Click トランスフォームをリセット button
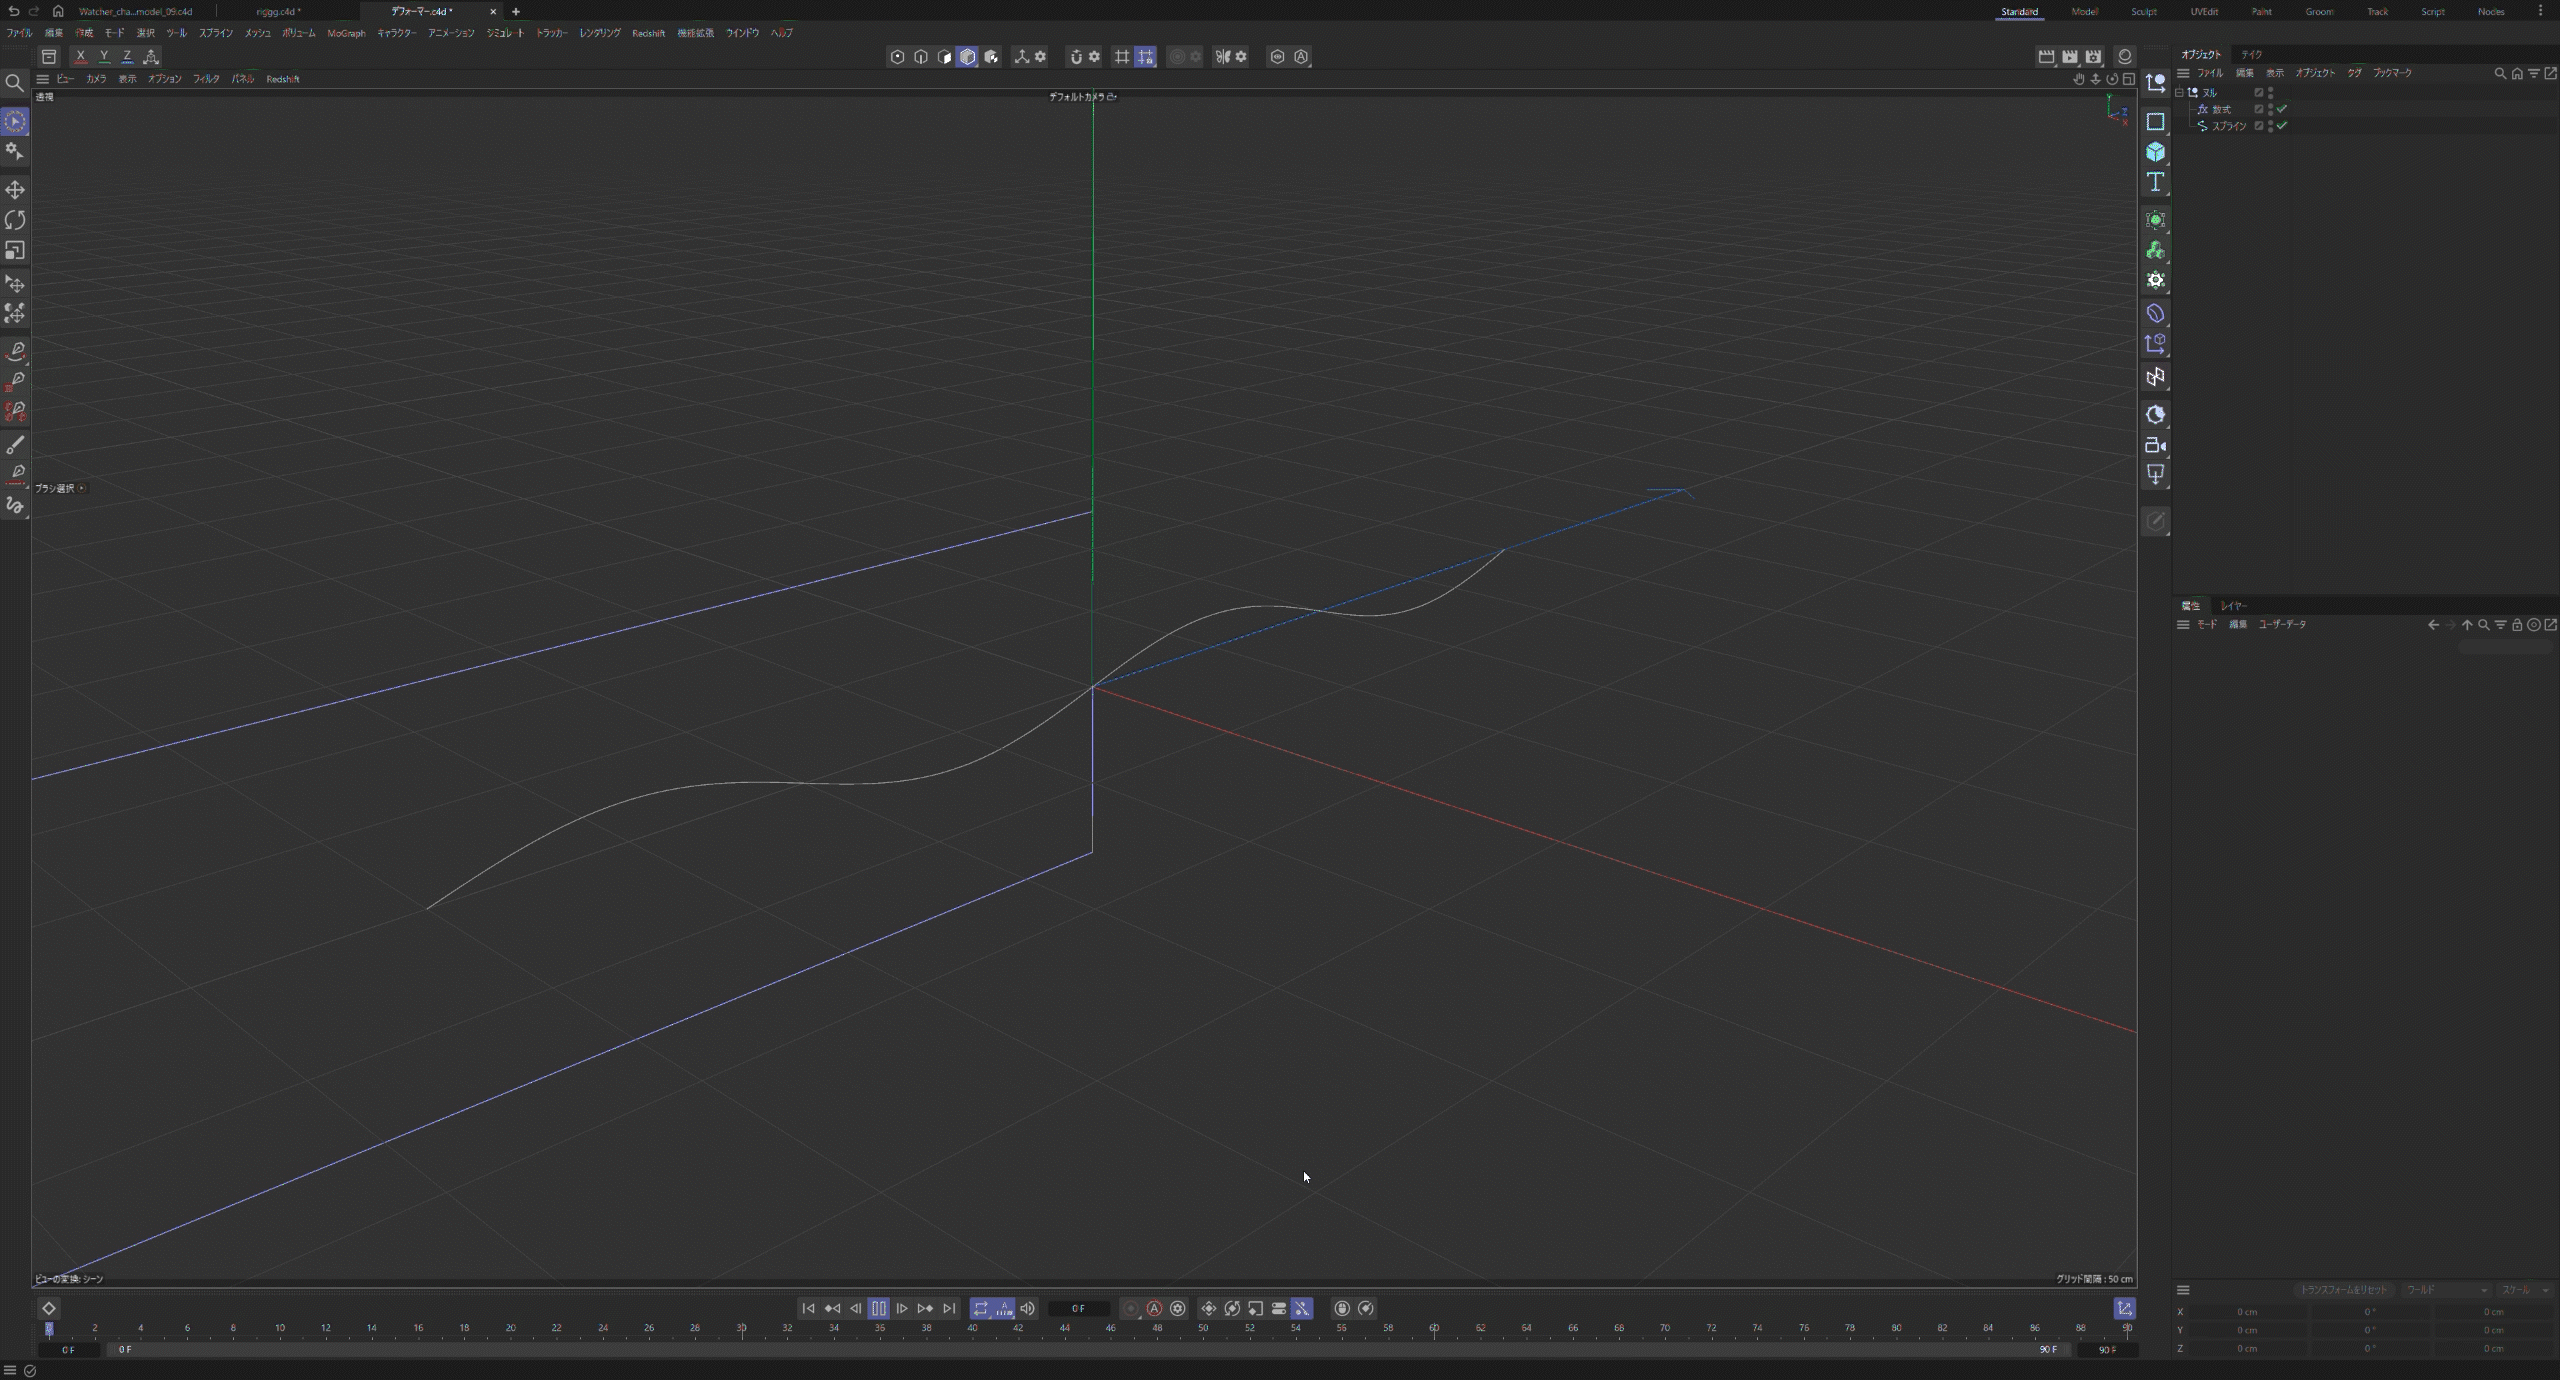The image size is (2560, 1380). (x=2343, y=1290)
